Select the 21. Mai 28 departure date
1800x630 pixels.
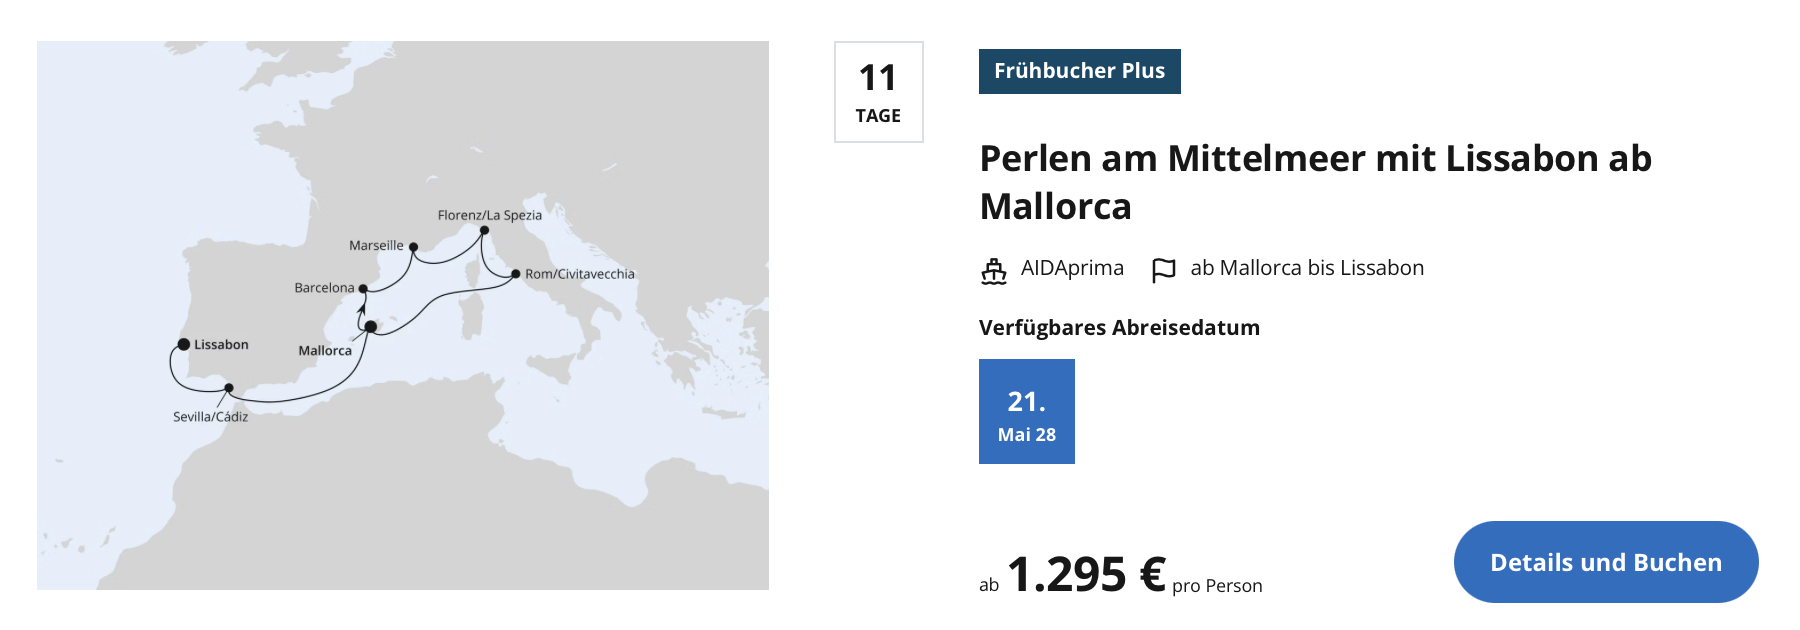tap(1026, 411)
